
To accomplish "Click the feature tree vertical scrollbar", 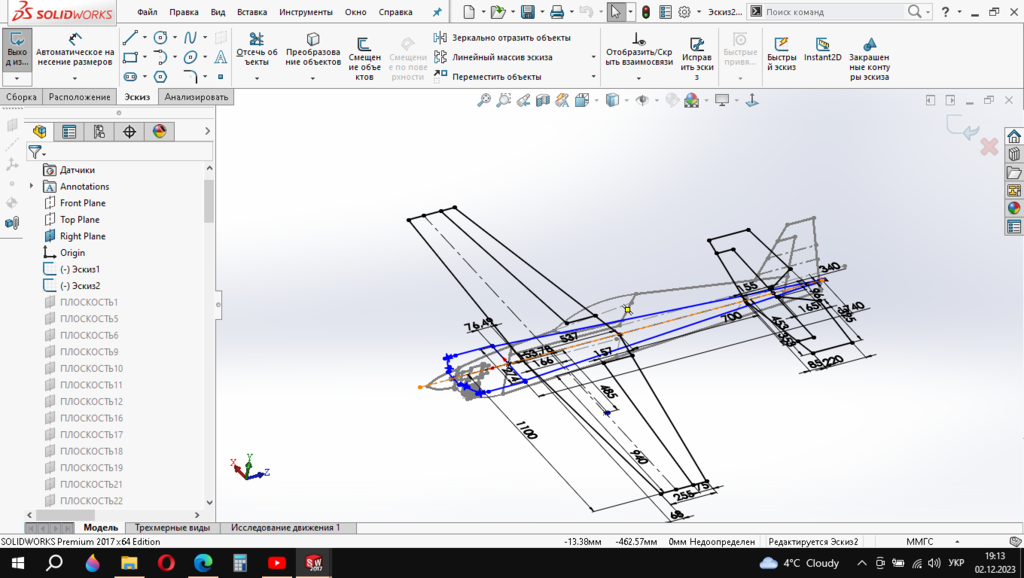I will [x=209, y=200].
